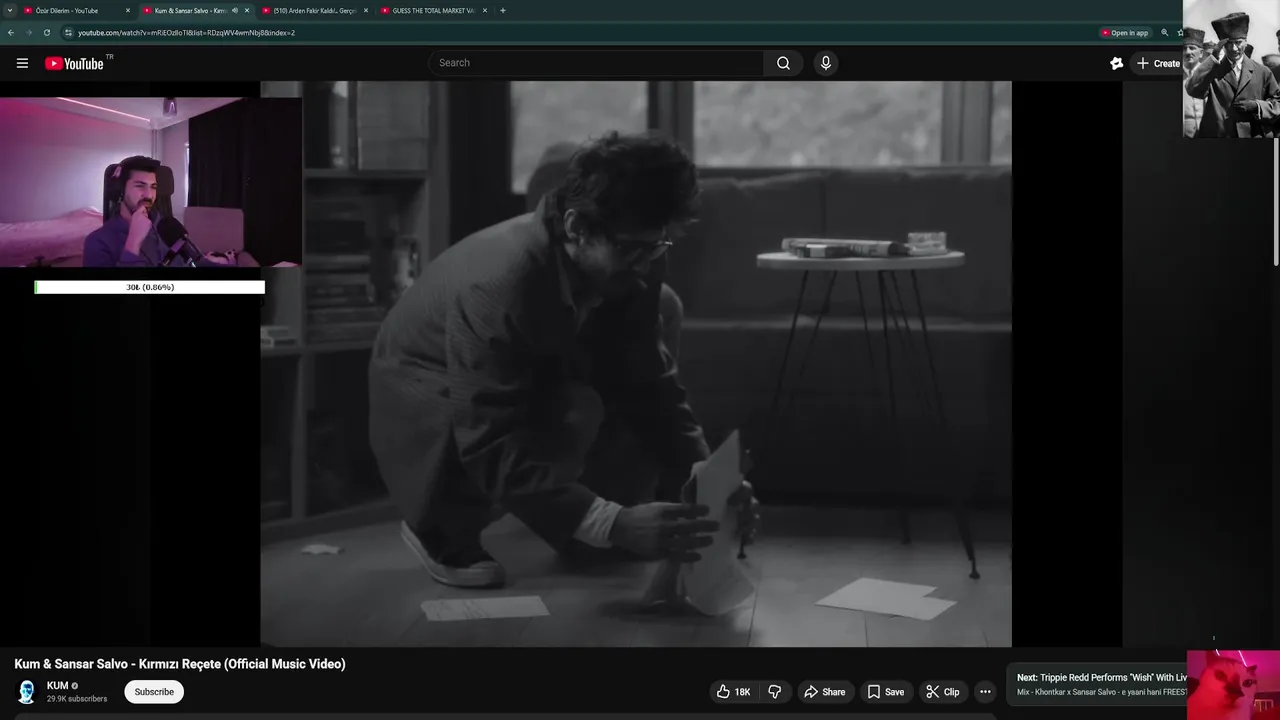Like the video with thumbs up

[732, 692]
